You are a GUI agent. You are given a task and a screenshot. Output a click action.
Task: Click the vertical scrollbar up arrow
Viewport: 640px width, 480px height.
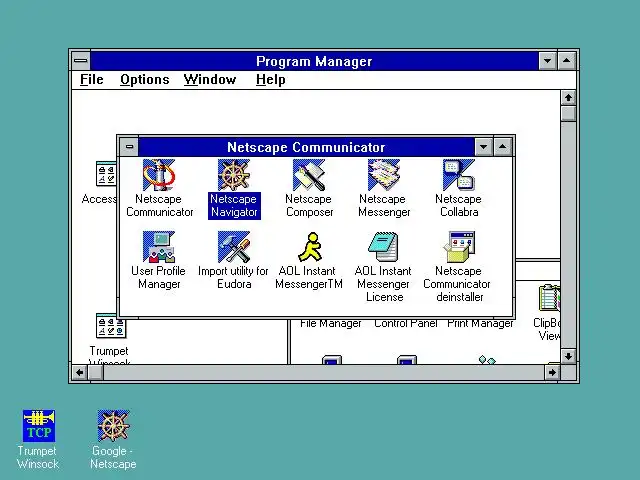(568, 98)
